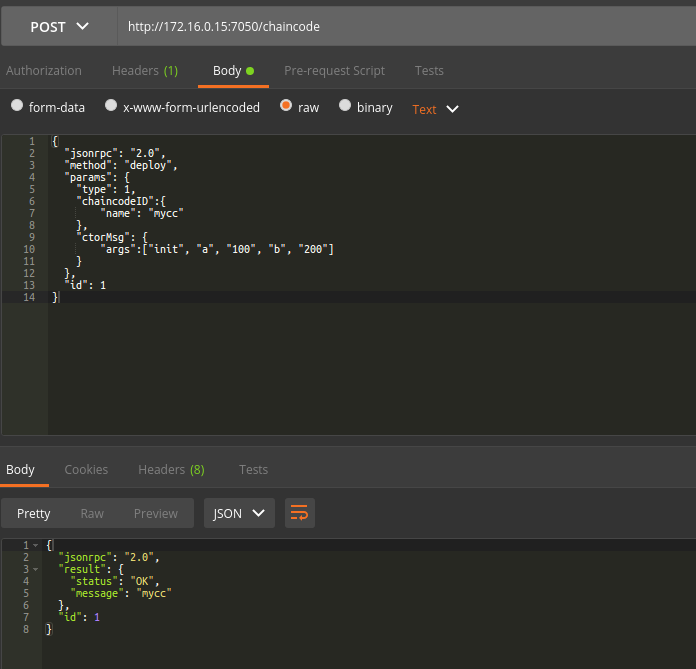696x669 pixels.
Task: Click the "chaincodeID" line in request body
Action: point(121,201)
